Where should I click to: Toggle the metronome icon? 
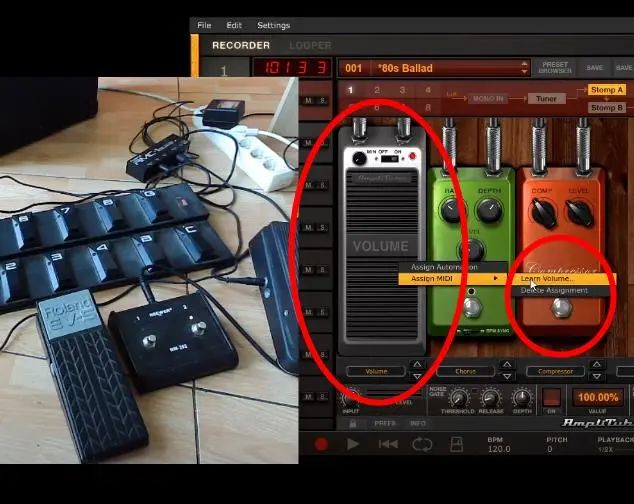pyautogui.click(x=456, y=444)
